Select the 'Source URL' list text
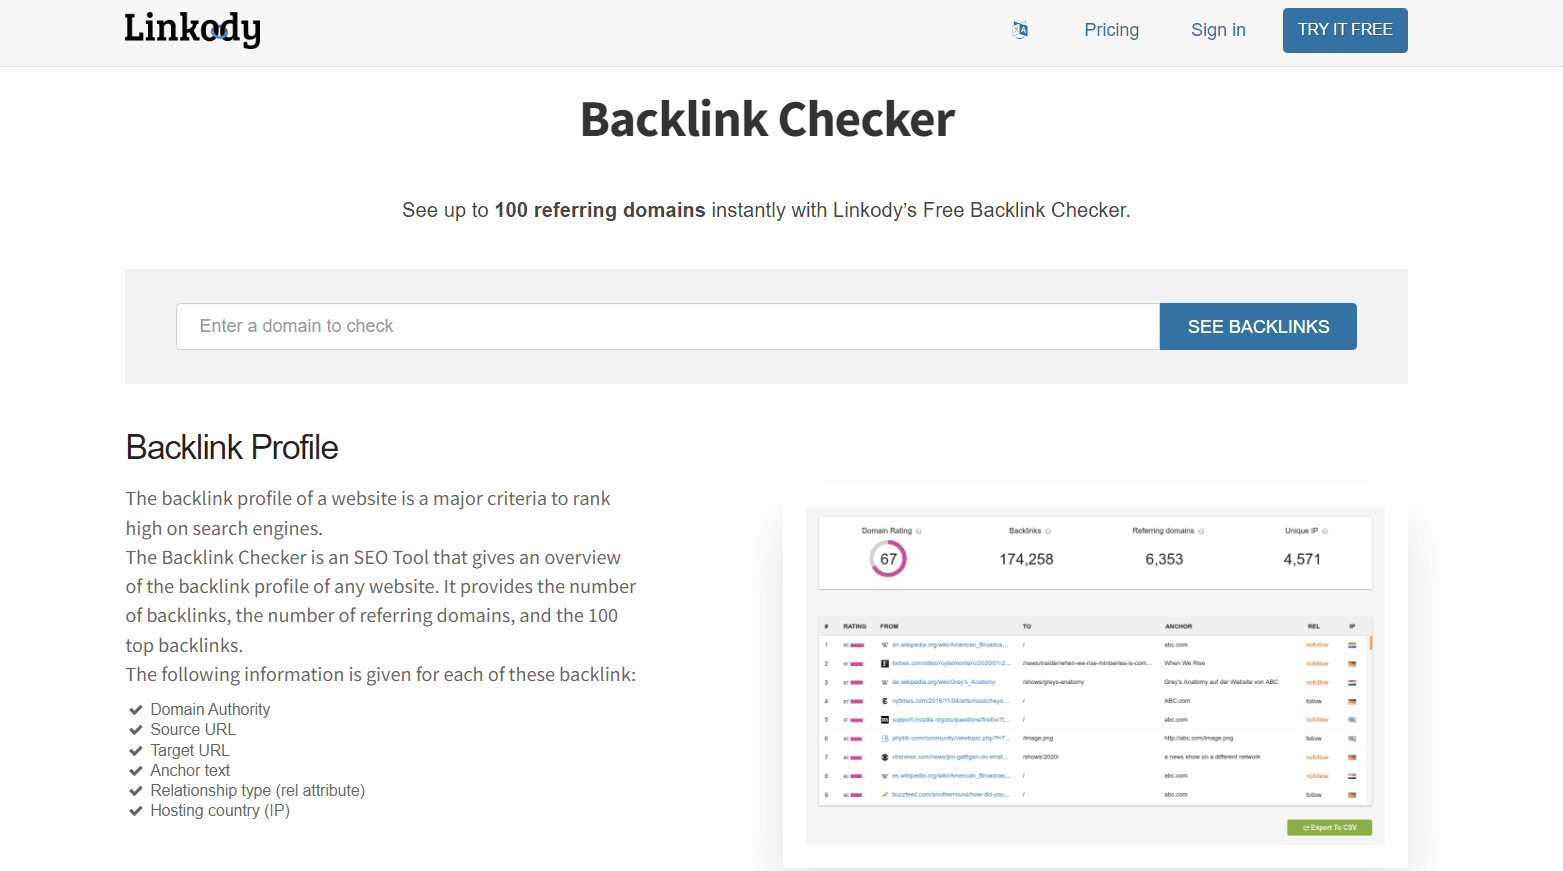The width and height of the screenshot is (1563, 871). point(193,730)
